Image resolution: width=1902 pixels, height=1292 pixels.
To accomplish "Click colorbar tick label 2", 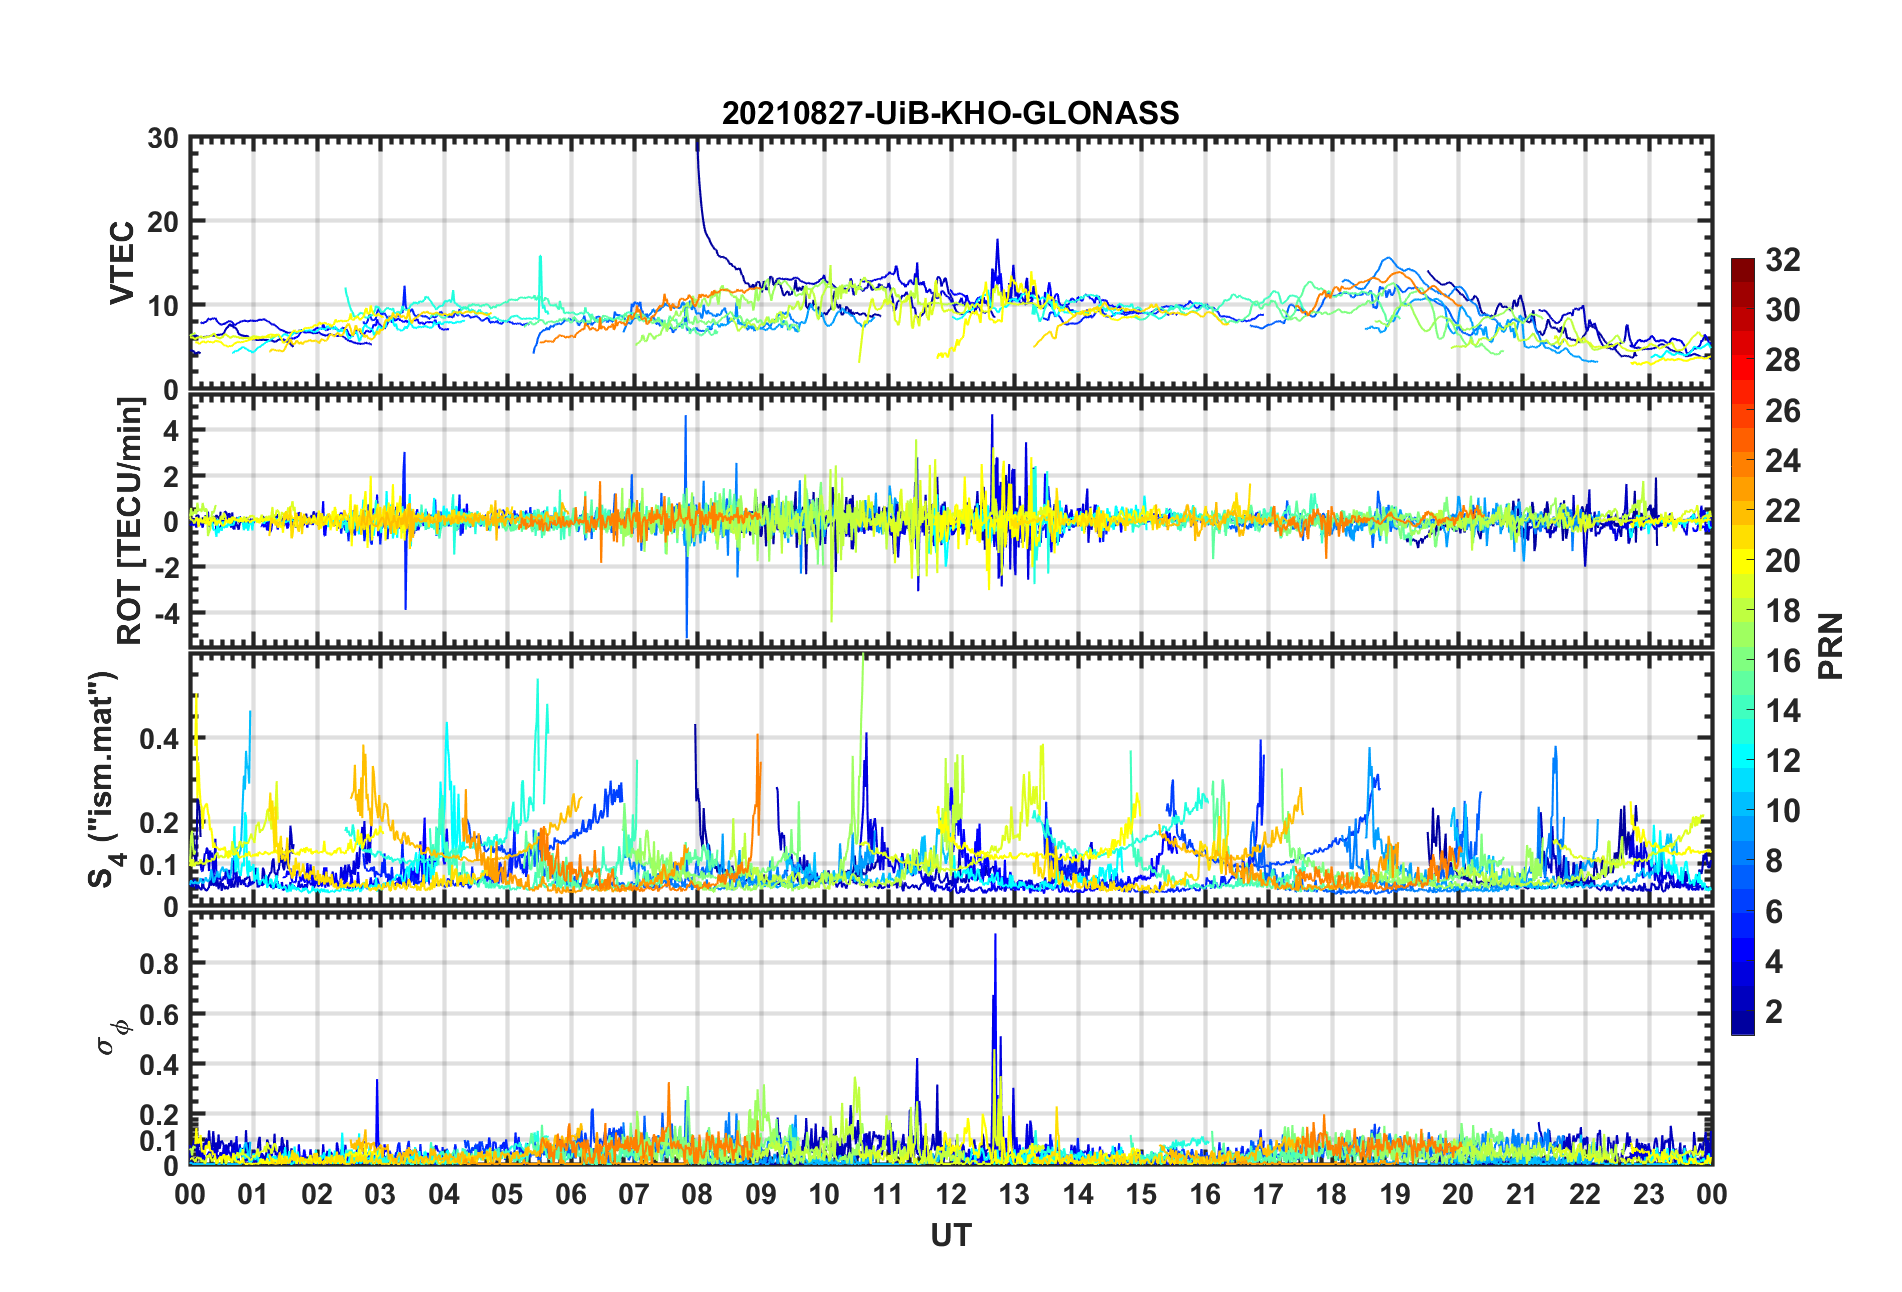I will tap(1774, 1012).
